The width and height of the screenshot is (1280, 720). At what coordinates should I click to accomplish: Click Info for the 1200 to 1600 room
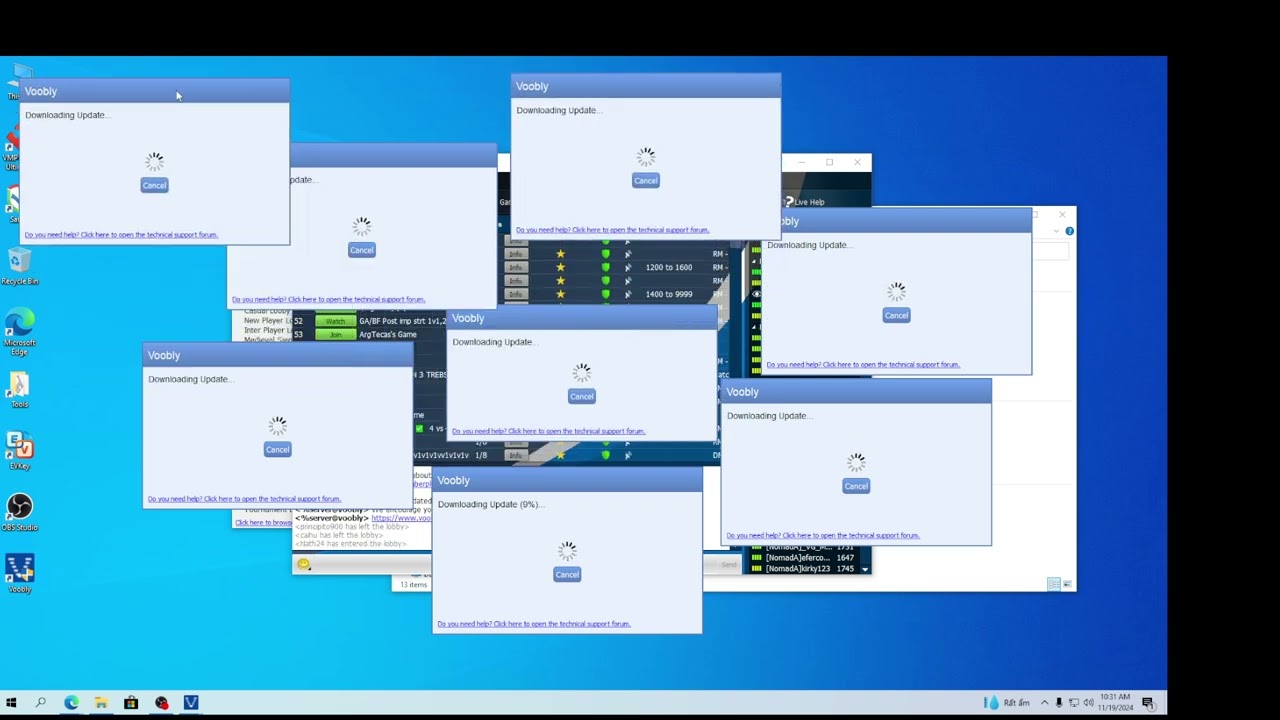point(515,267)
